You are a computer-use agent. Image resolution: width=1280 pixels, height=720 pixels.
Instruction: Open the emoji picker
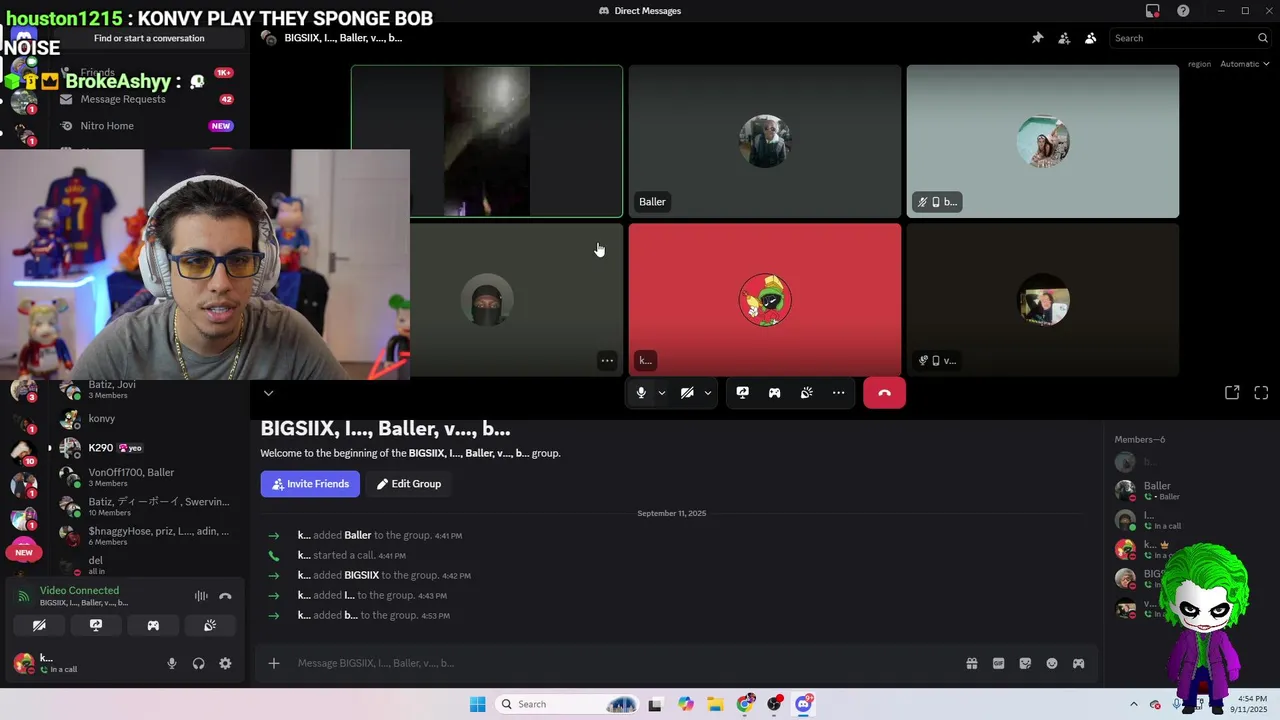pyautogui.click(x=1052, y=663)
